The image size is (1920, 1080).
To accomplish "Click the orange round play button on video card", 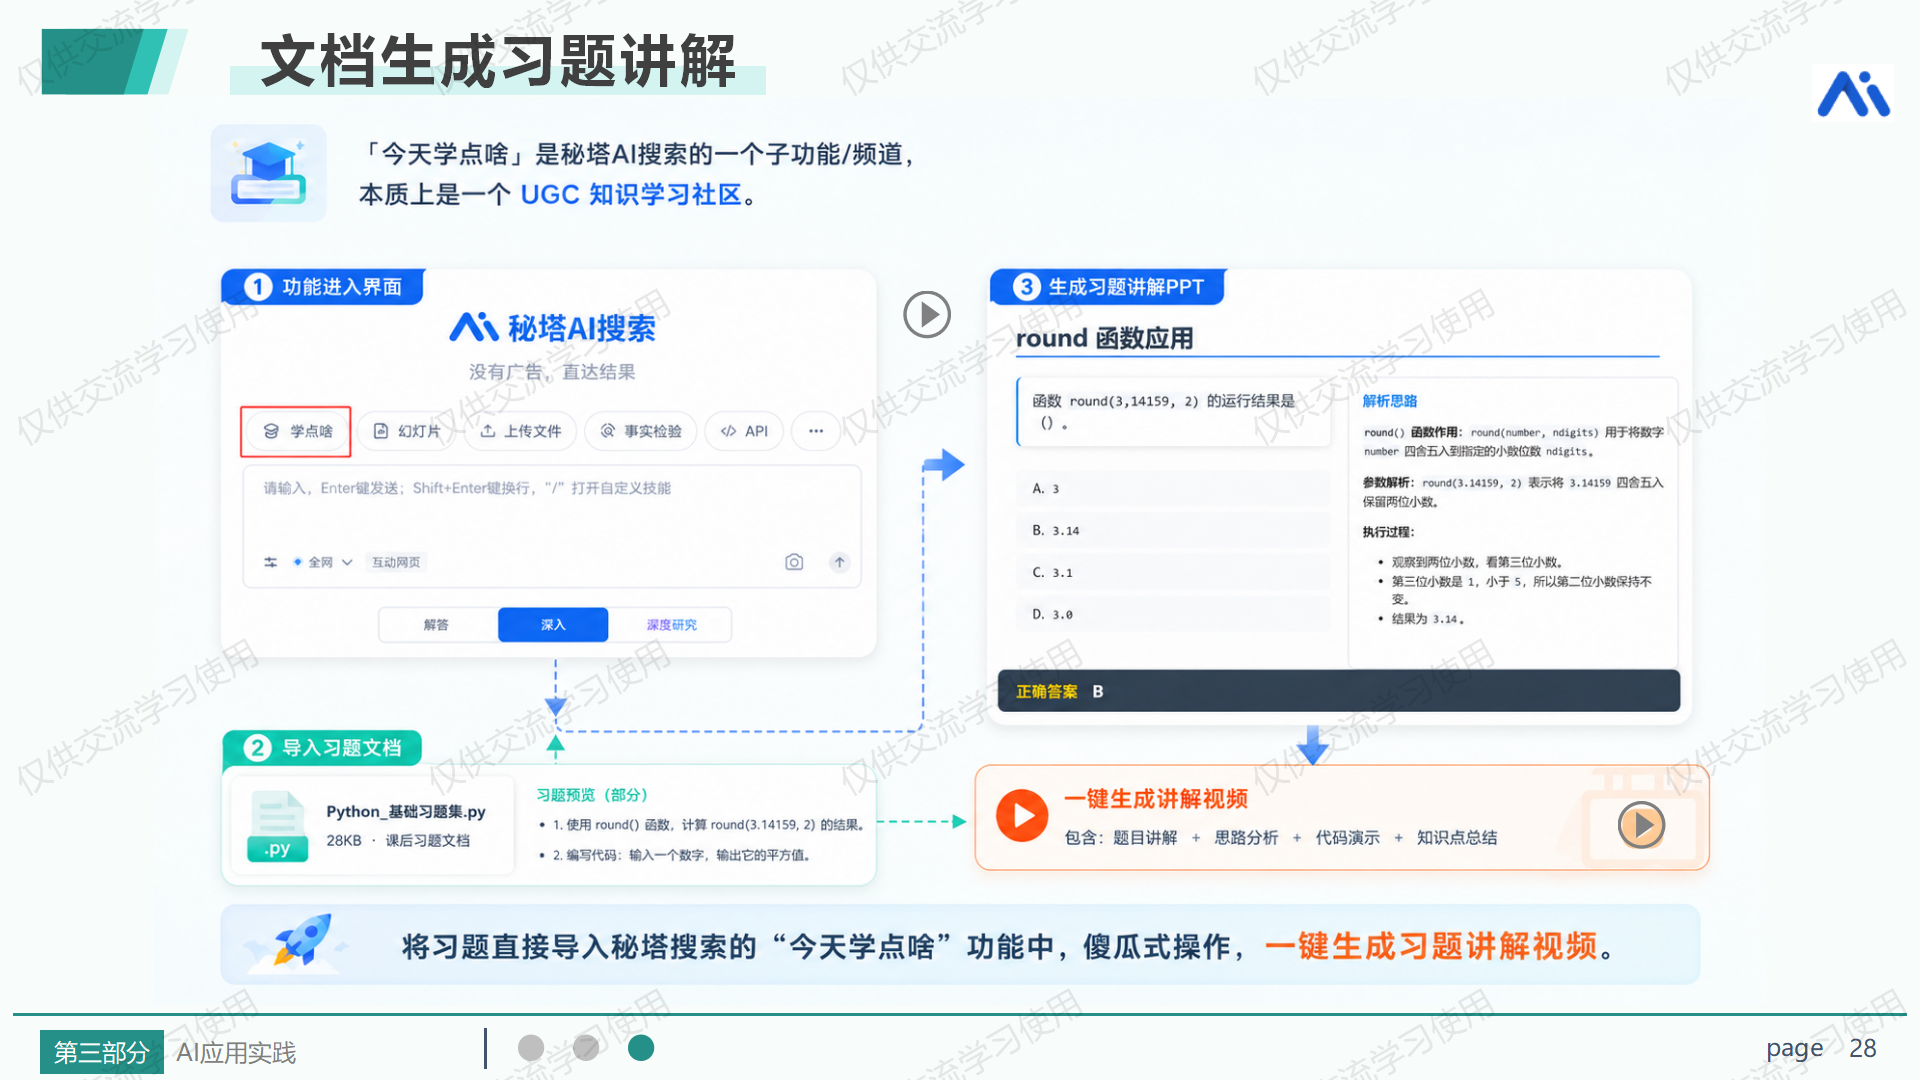I will click(x=1641, y=825).
